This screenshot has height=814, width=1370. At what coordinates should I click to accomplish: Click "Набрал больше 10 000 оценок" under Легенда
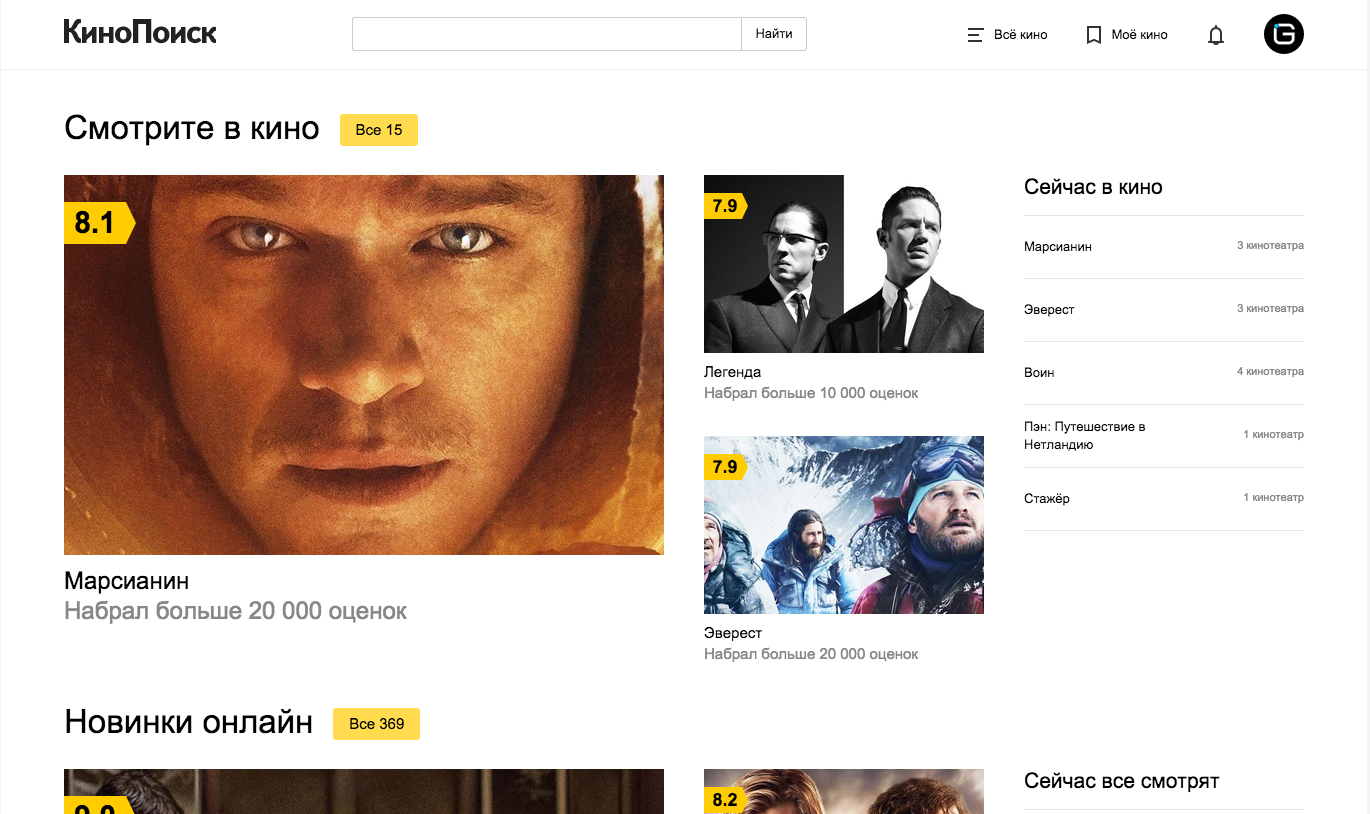(811, 393)
